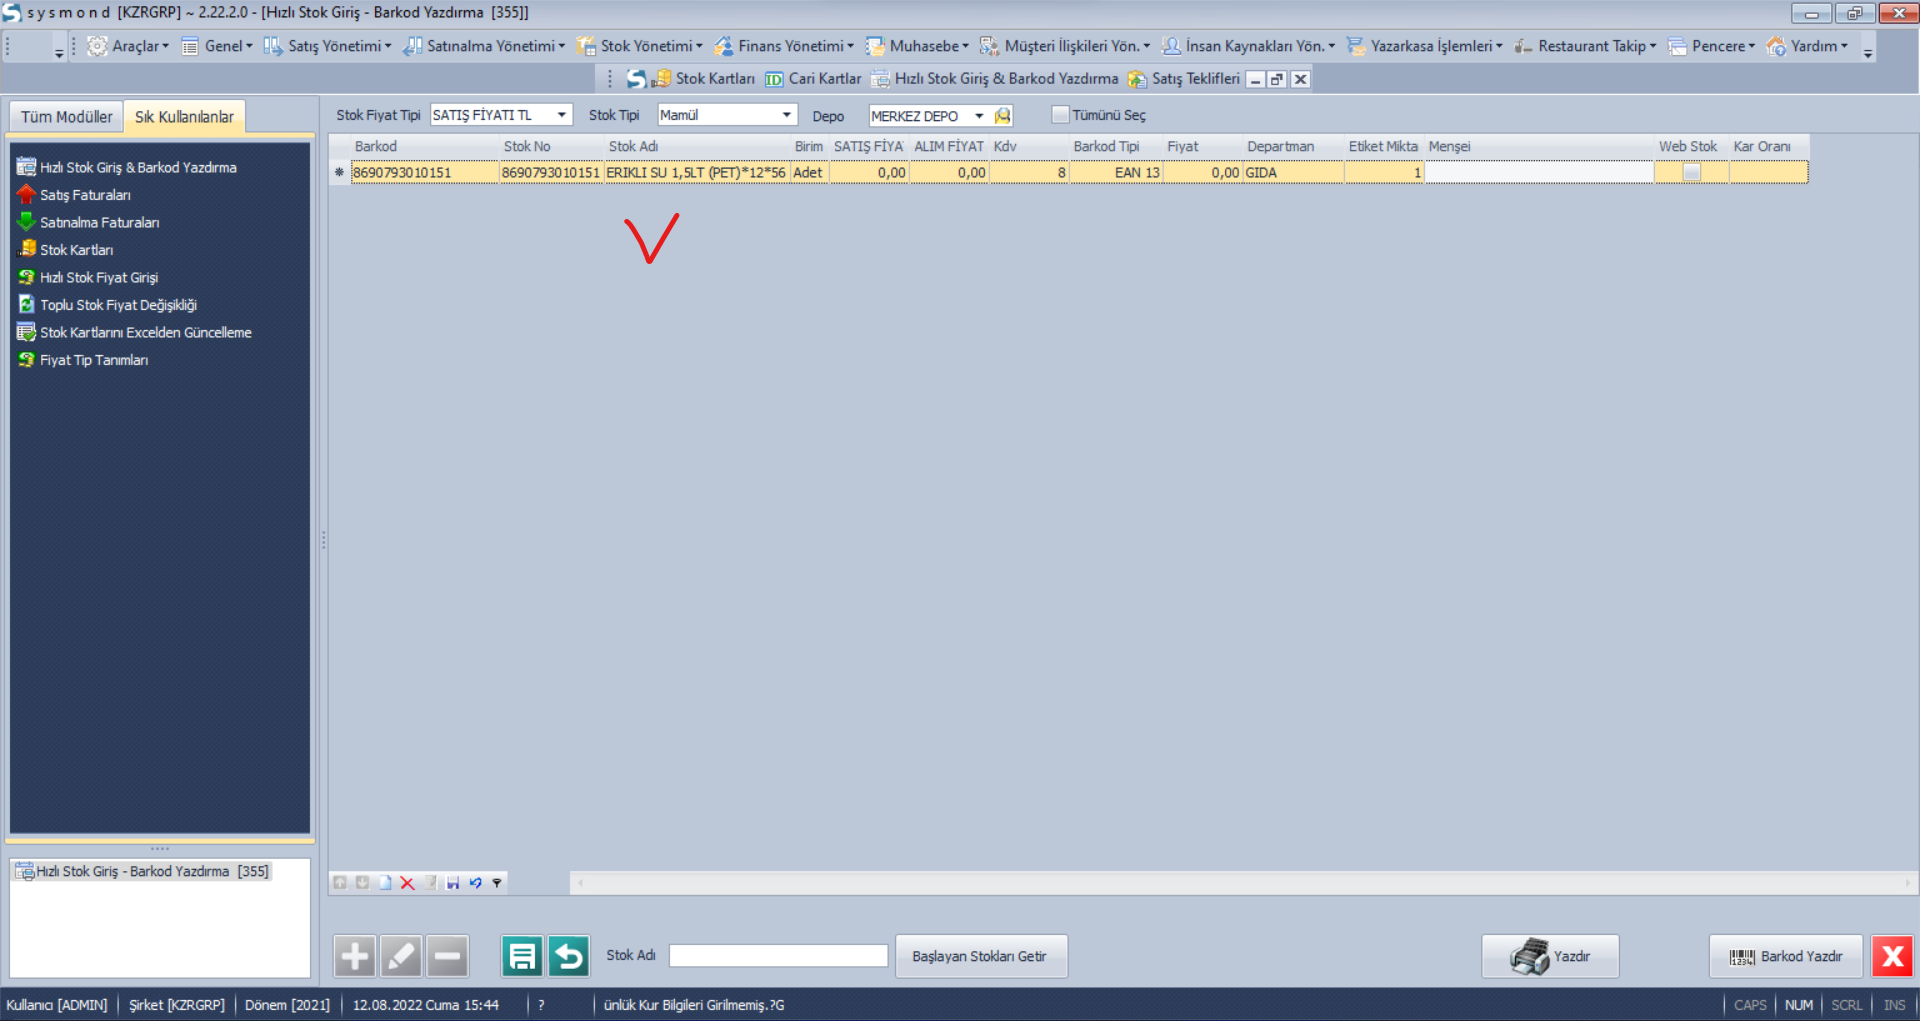Click the funnel filter icon in grid toolbar

coord(497,883)
